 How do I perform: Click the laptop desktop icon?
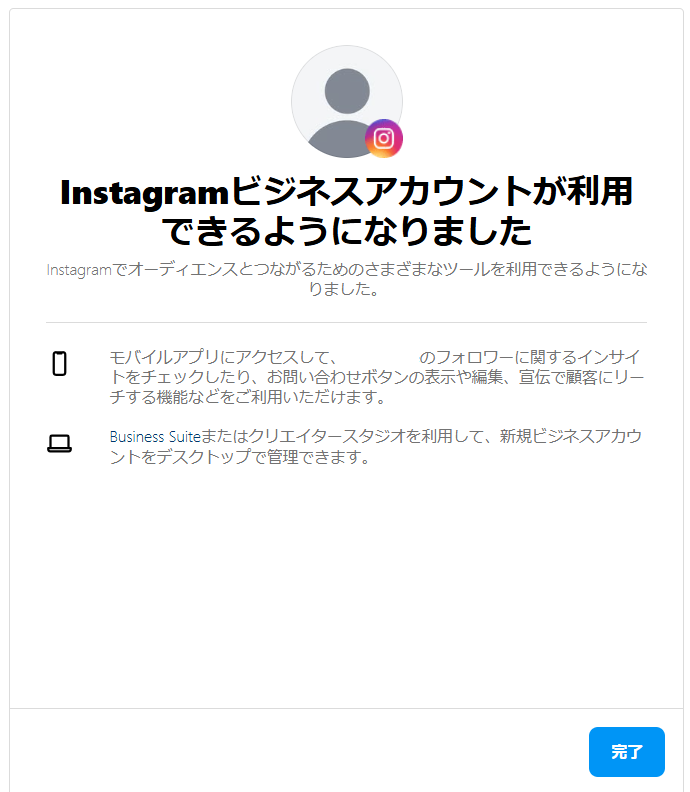(60, 443)
